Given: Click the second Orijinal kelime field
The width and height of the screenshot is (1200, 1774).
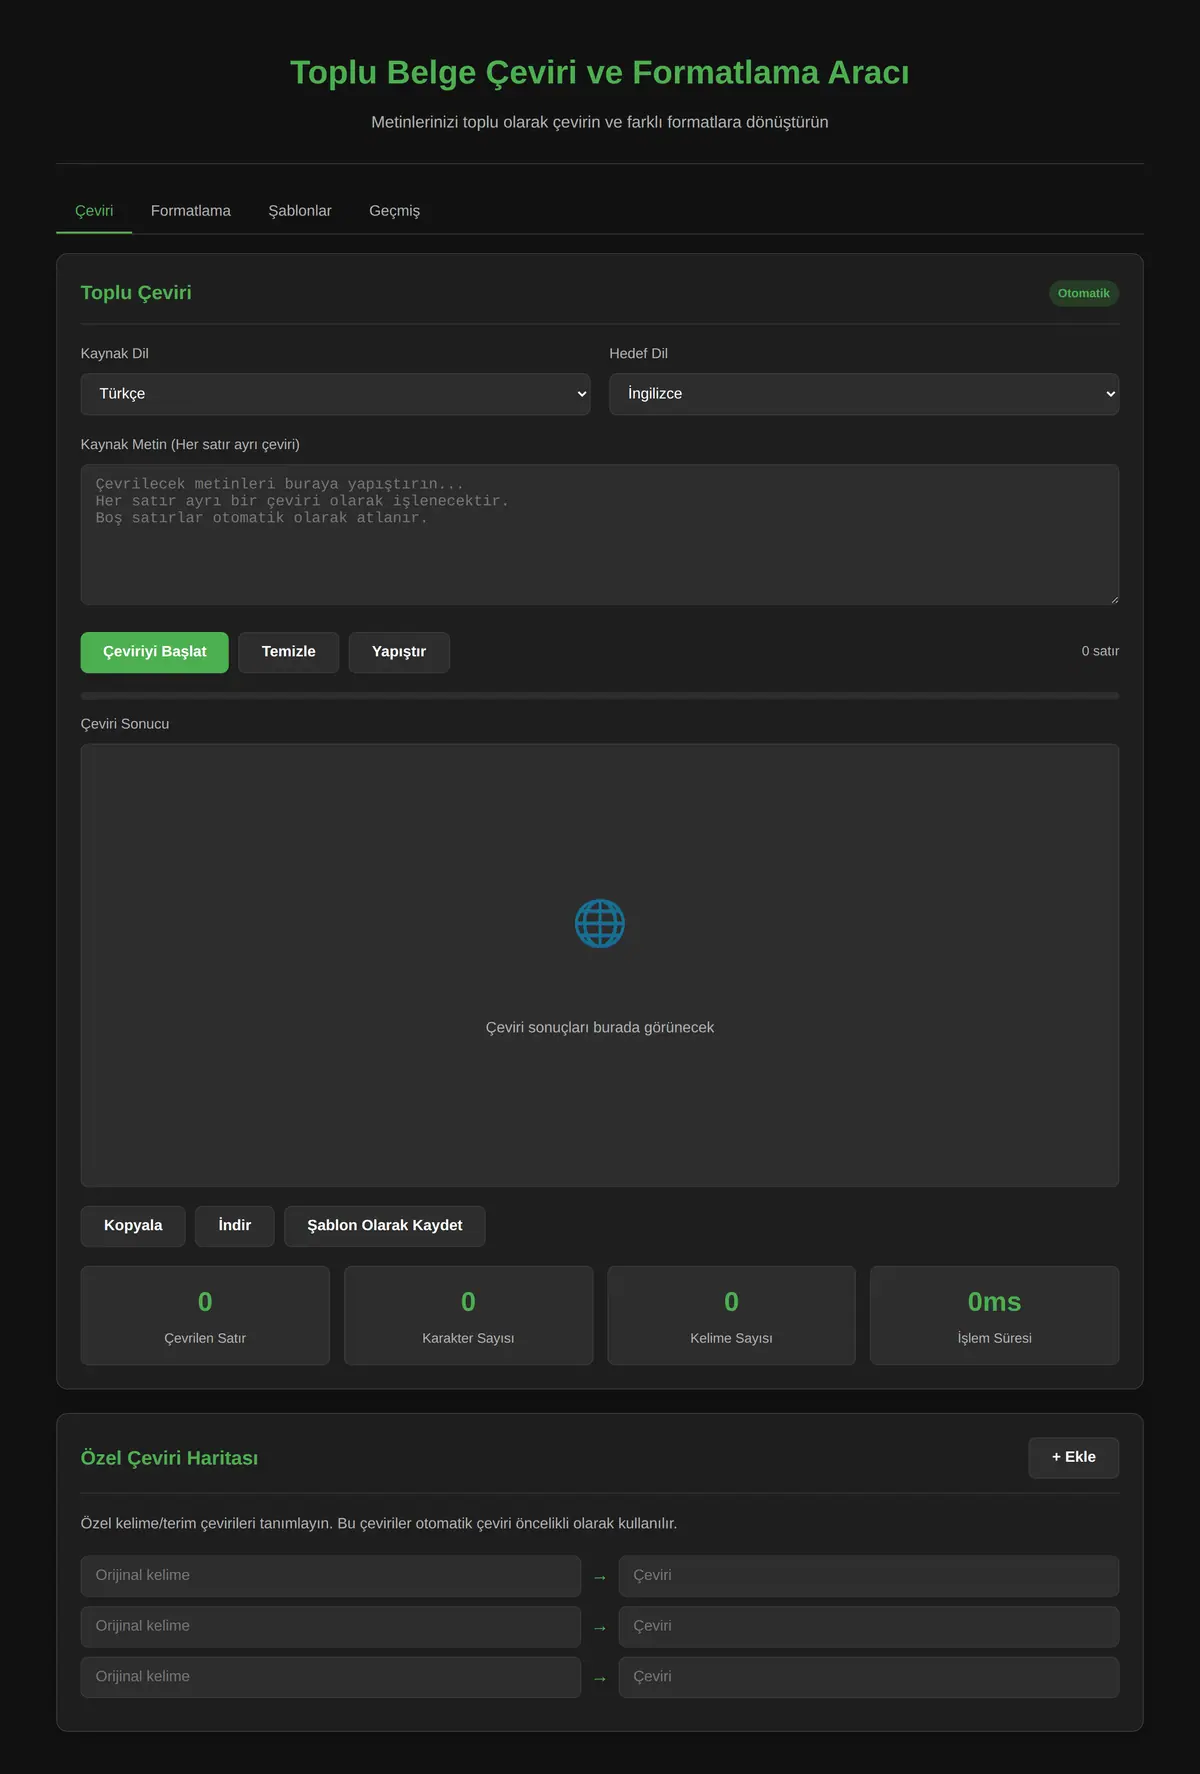Looking at the screenshot, I should click(x=331, y=1627).
